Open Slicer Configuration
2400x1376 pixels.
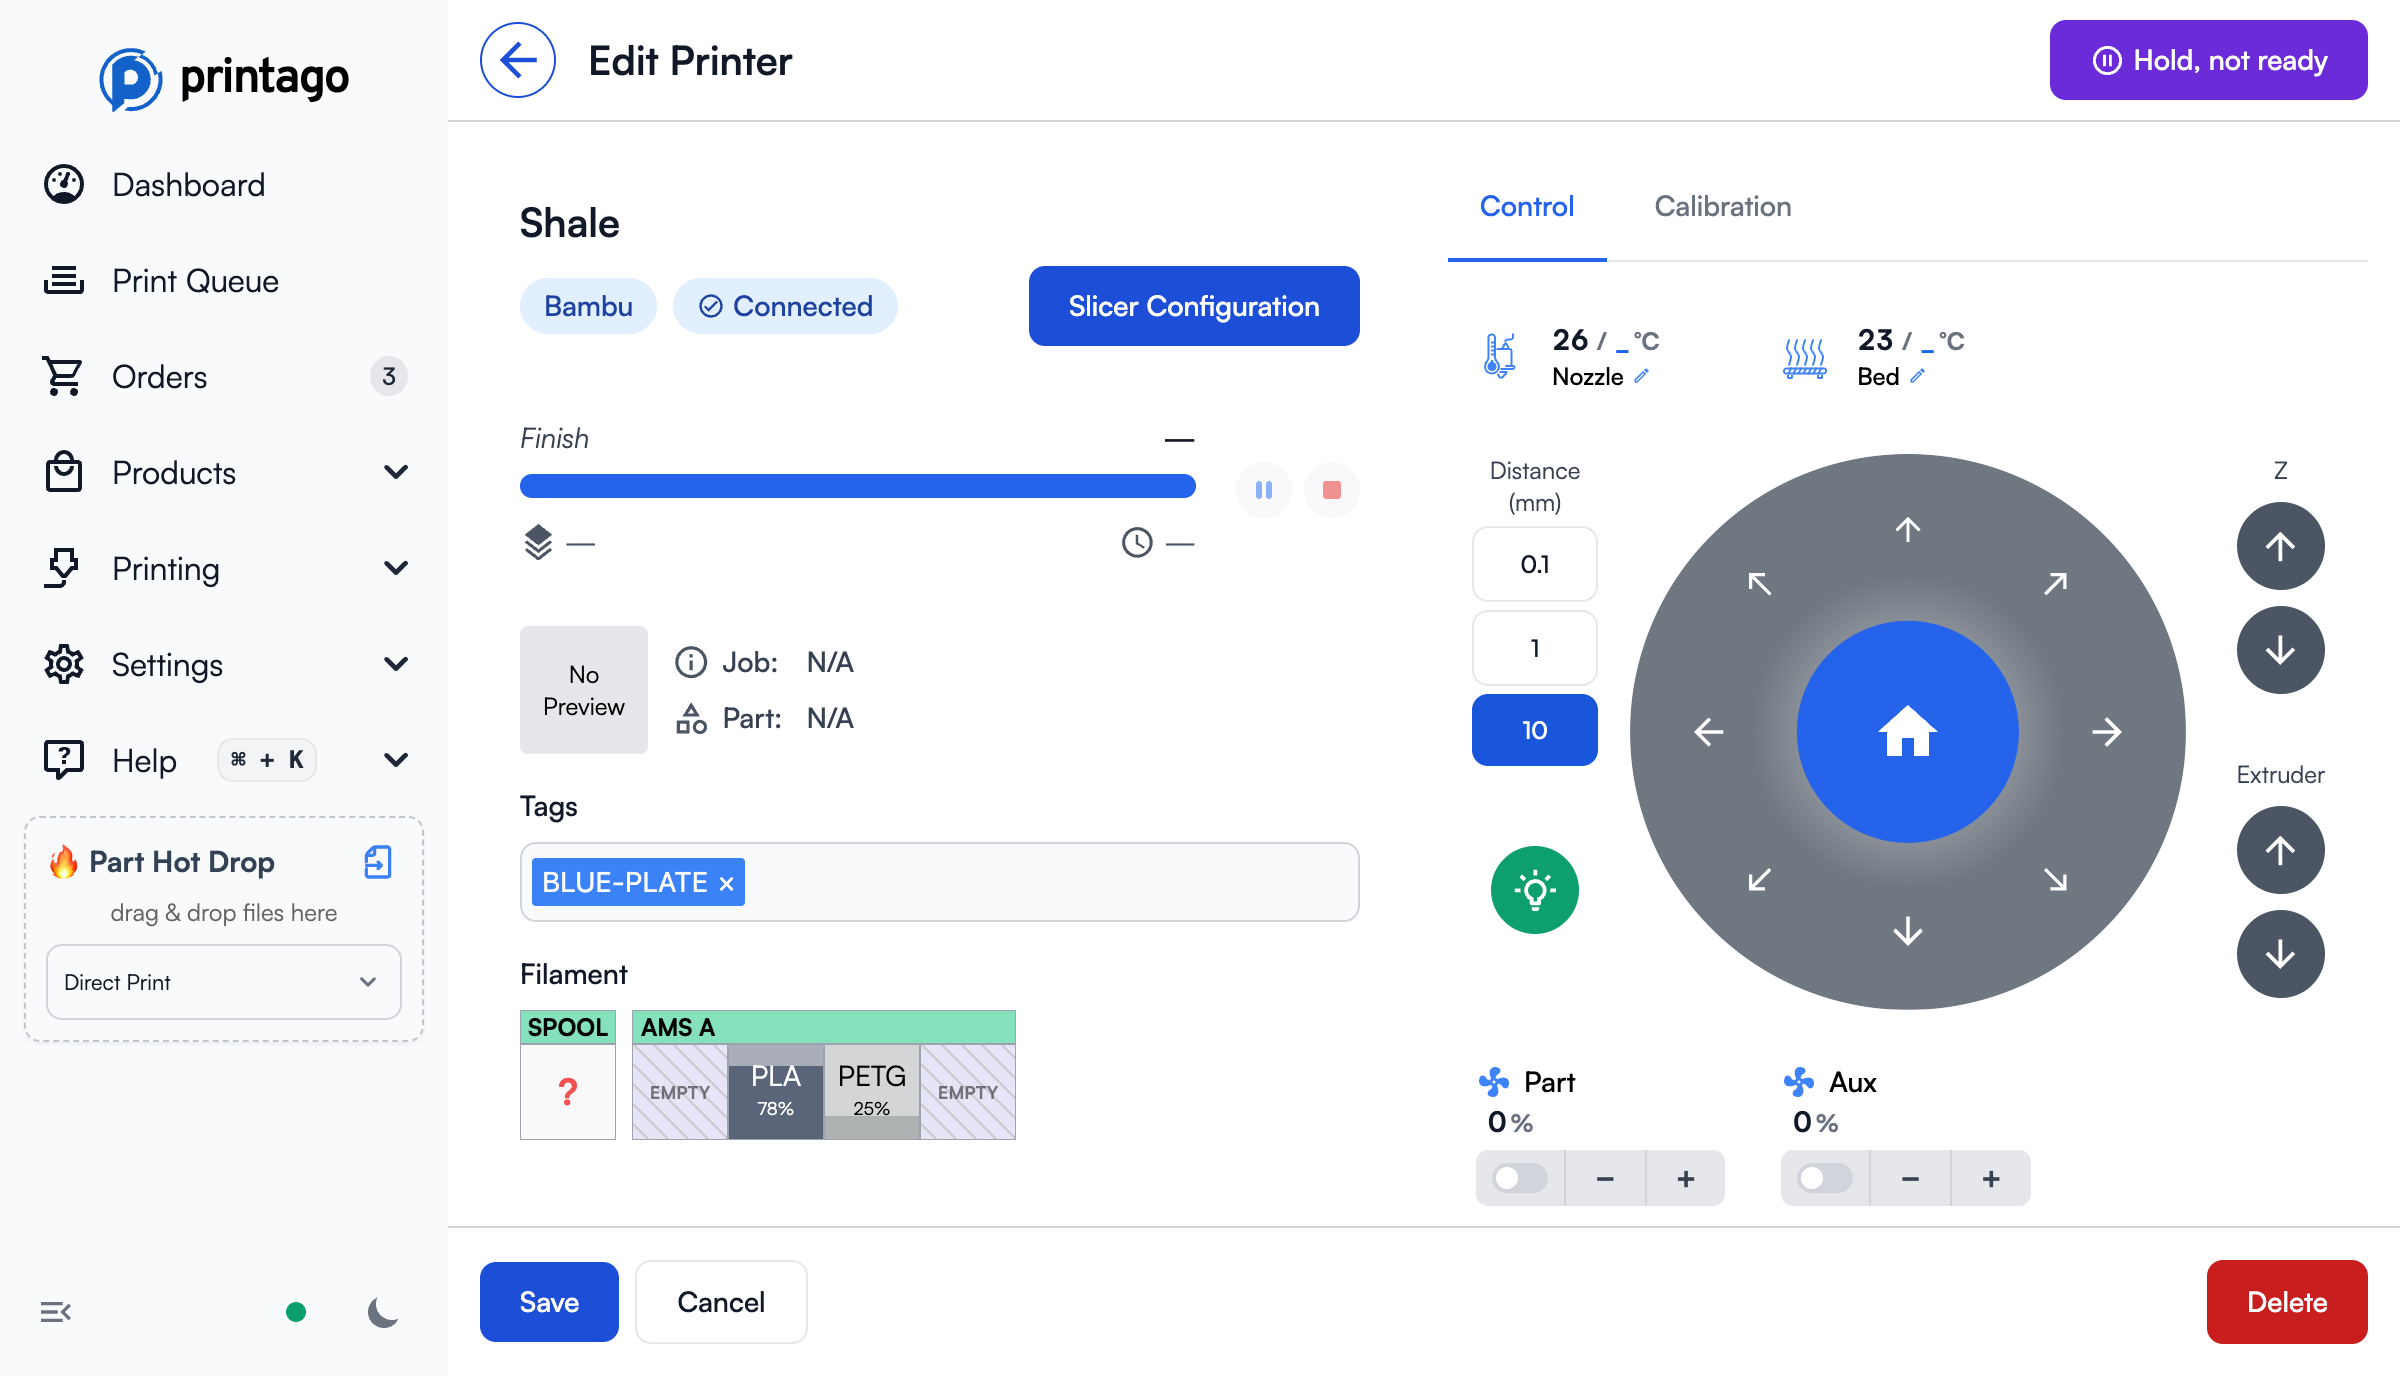[1193, 306]
